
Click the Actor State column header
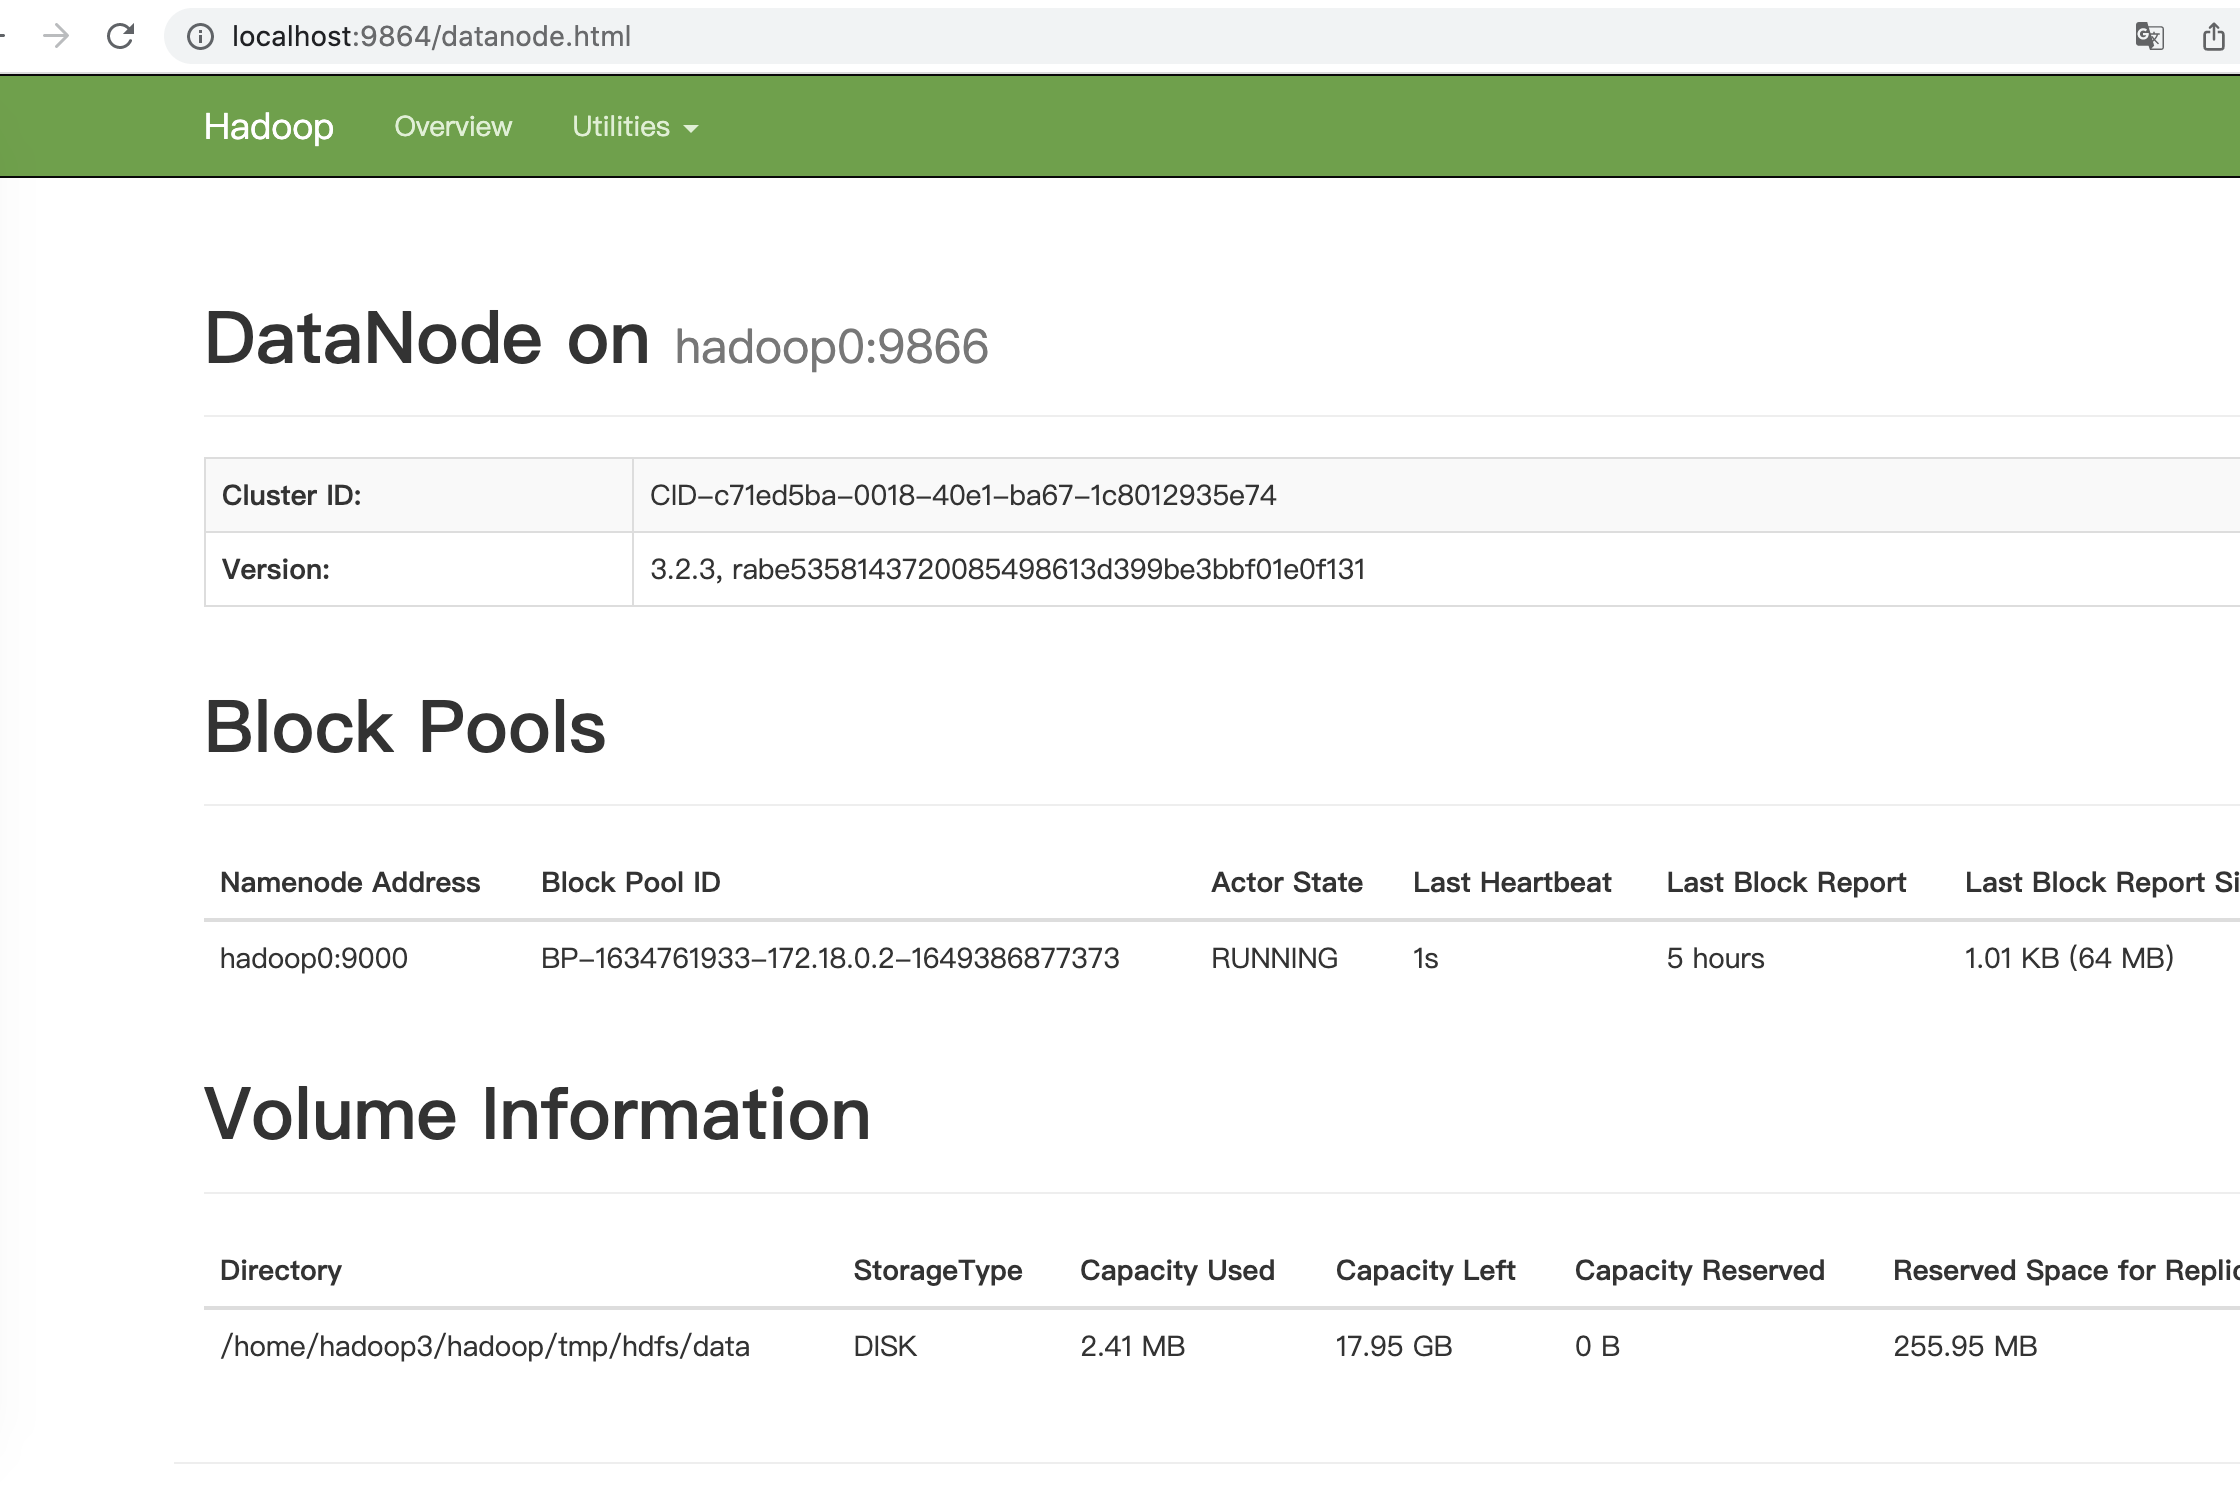pyautogui.click(x=1286, y=882)
